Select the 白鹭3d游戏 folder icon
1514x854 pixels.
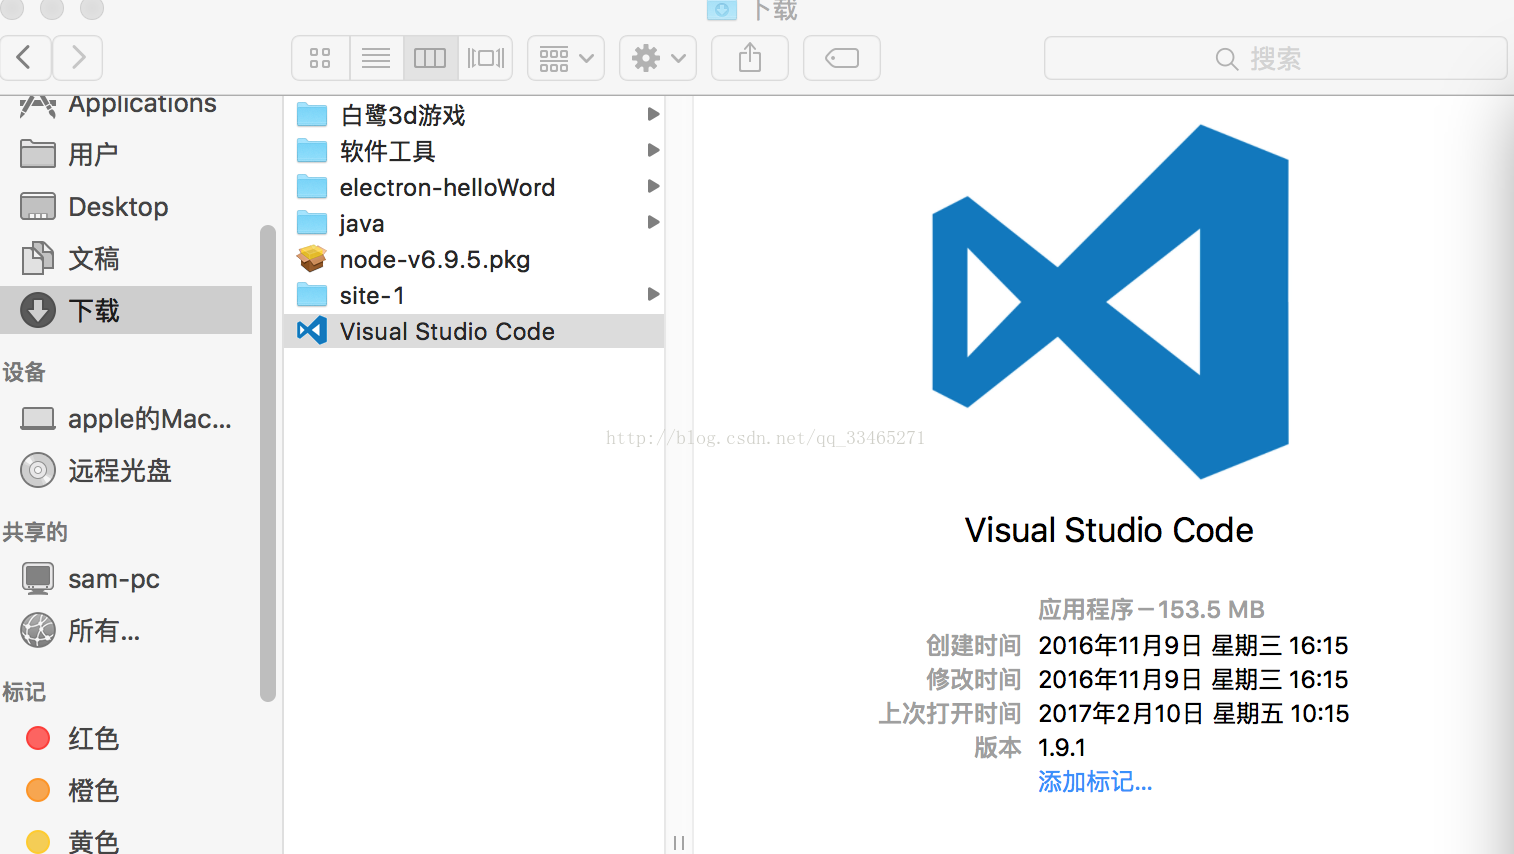312,115
